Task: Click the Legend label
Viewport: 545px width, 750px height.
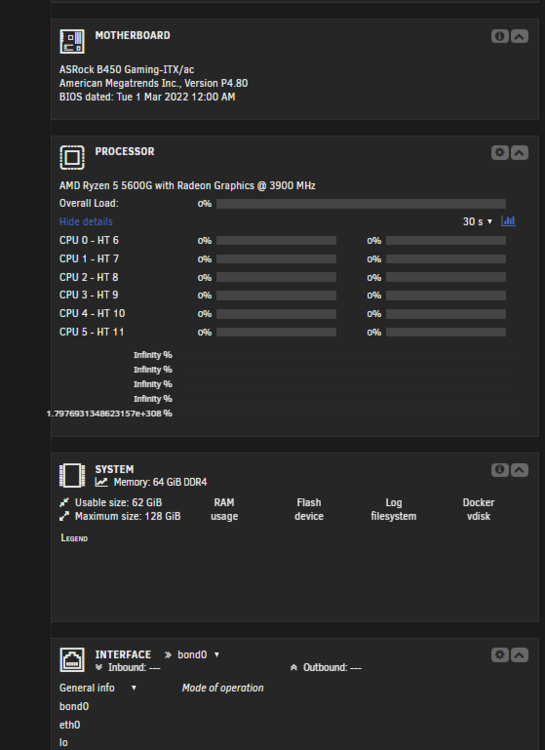Action: pos(74,538)
